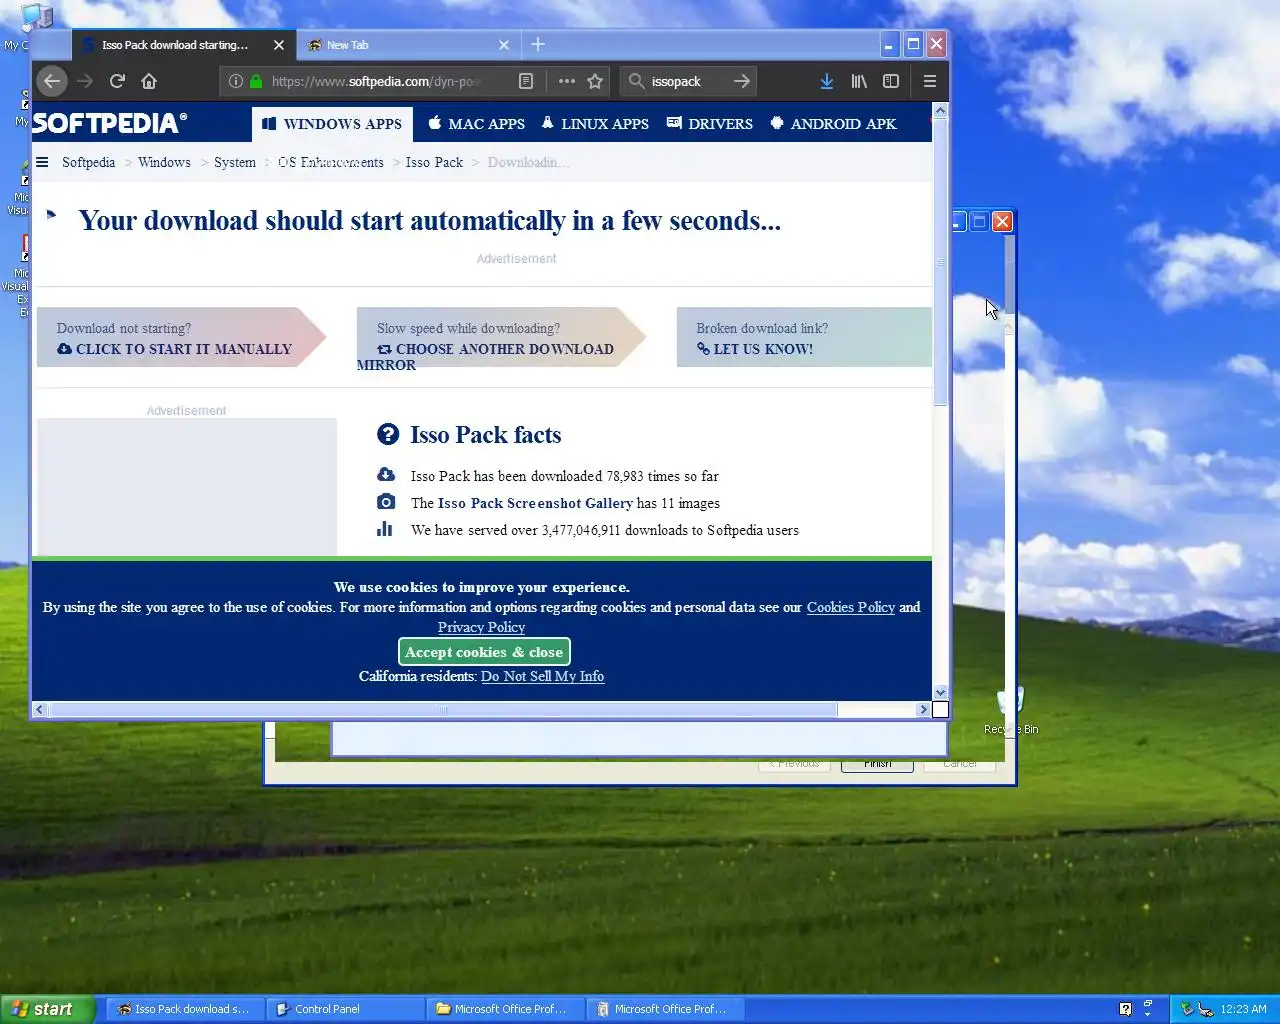Open the Android APK section
The height and width of the screenshot is (1024, 1280).
click(x=834, y=124)
